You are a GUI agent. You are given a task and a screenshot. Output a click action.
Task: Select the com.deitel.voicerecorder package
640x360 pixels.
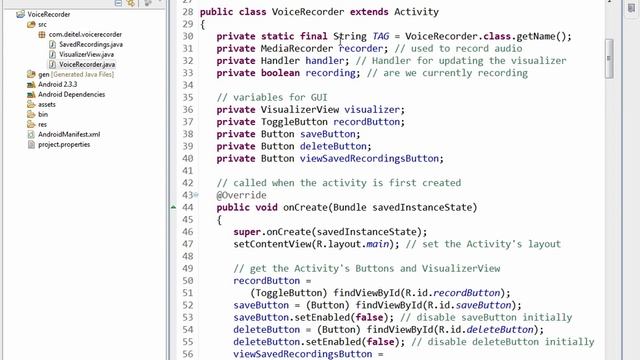pos(85,34)
